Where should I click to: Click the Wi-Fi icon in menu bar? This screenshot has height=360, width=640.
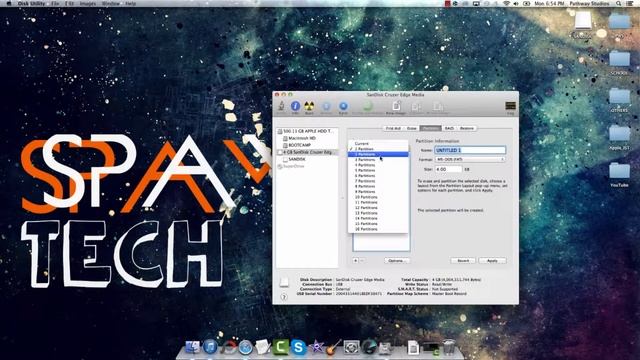coord(506,3)
